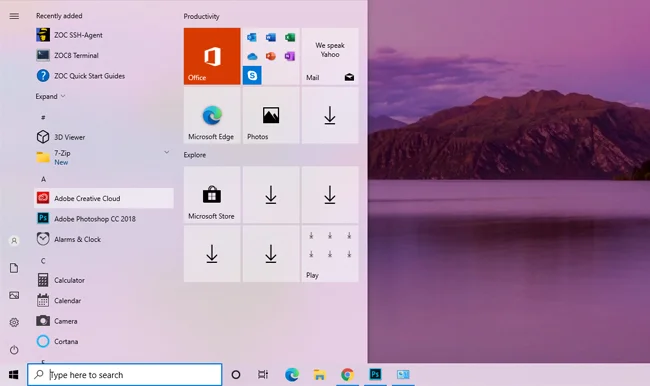Open Documents from Start sidebar
Screen dimensions: 650x386
(14, 268)
